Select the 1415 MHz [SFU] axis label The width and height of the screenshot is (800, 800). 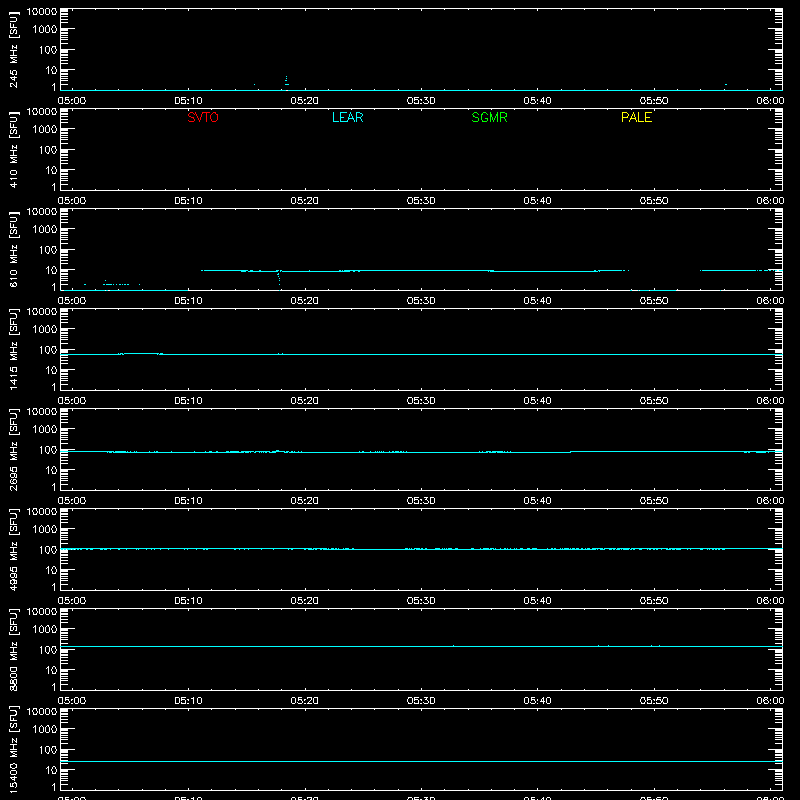pos(13,349)
